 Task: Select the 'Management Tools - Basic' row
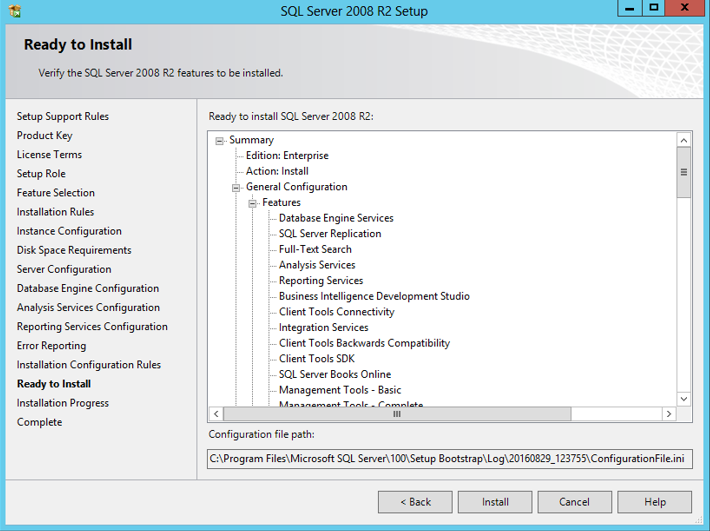pos(340,390)
